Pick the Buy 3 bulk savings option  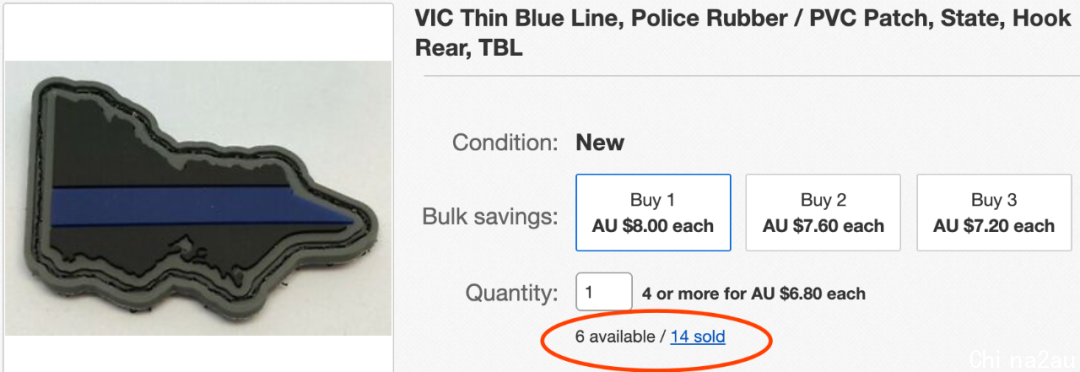click(x=994, y=213)
